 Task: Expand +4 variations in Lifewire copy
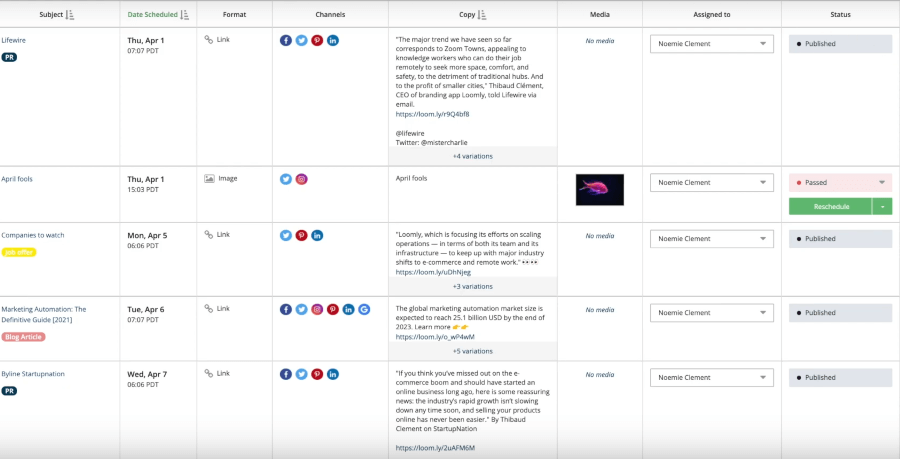coord(472,156)
